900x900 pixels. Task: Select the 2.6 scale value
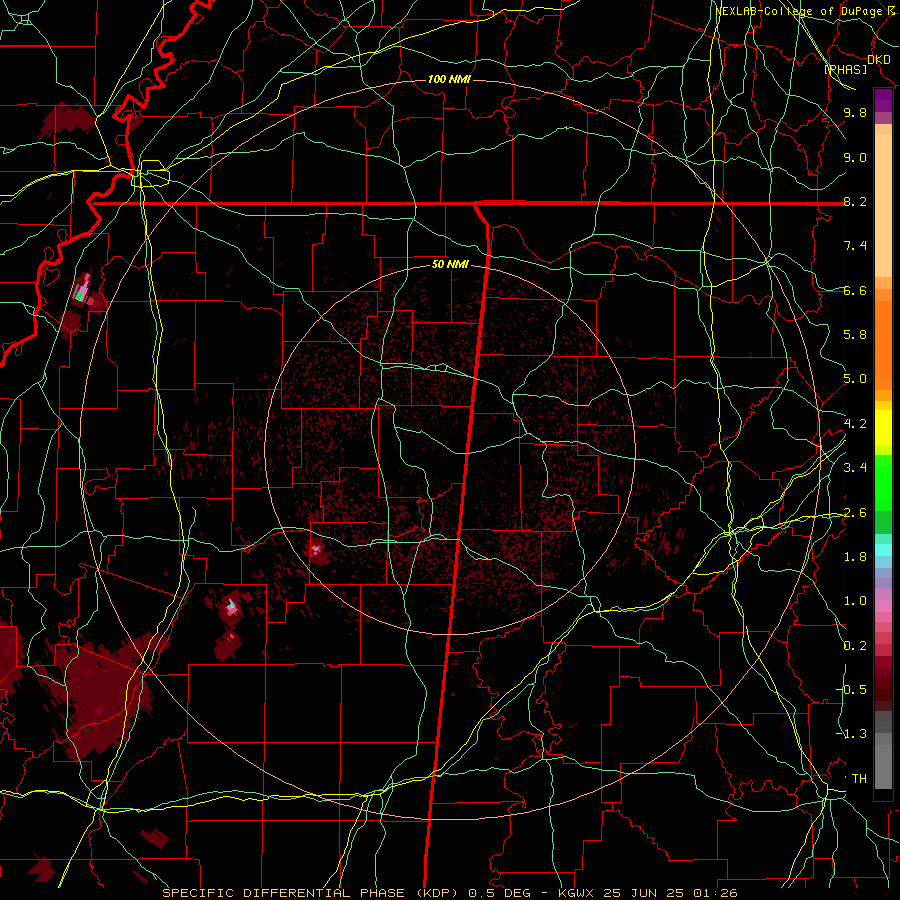[x=855, y=513]
